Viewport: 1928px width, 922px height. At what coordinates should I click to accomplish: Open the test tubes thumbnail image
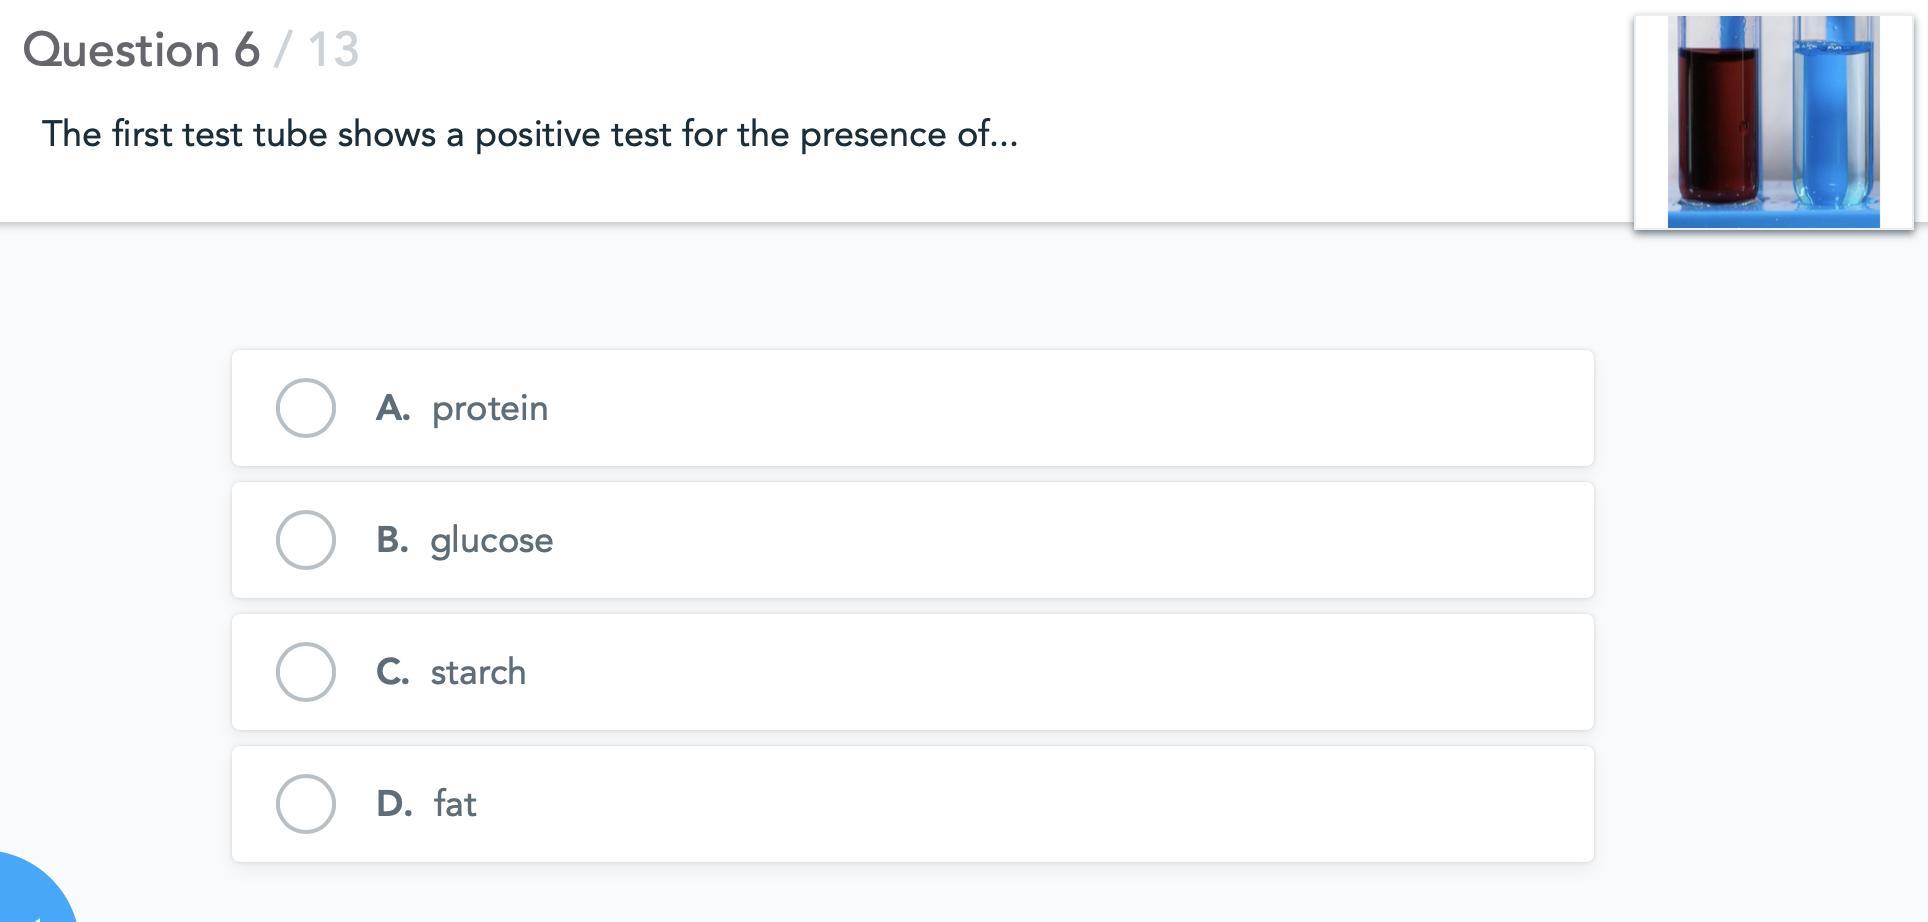(1773, 122)
